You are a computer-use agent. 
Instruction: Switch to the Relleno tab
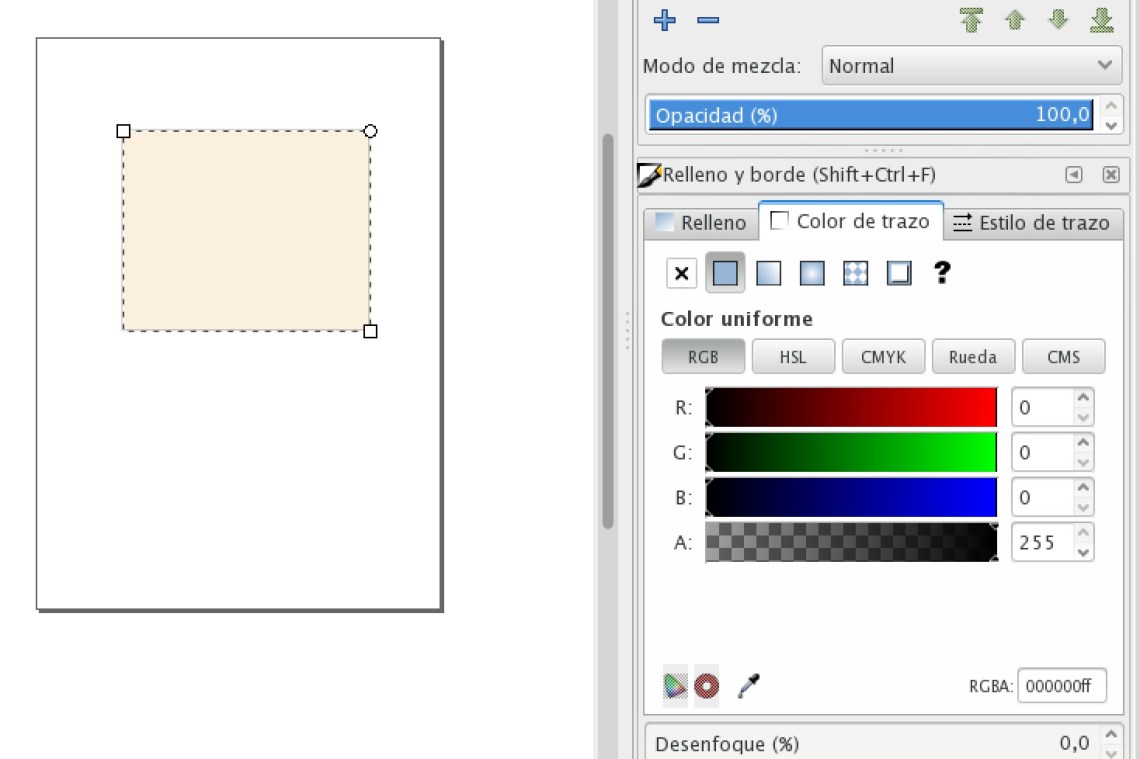(710, 222)
